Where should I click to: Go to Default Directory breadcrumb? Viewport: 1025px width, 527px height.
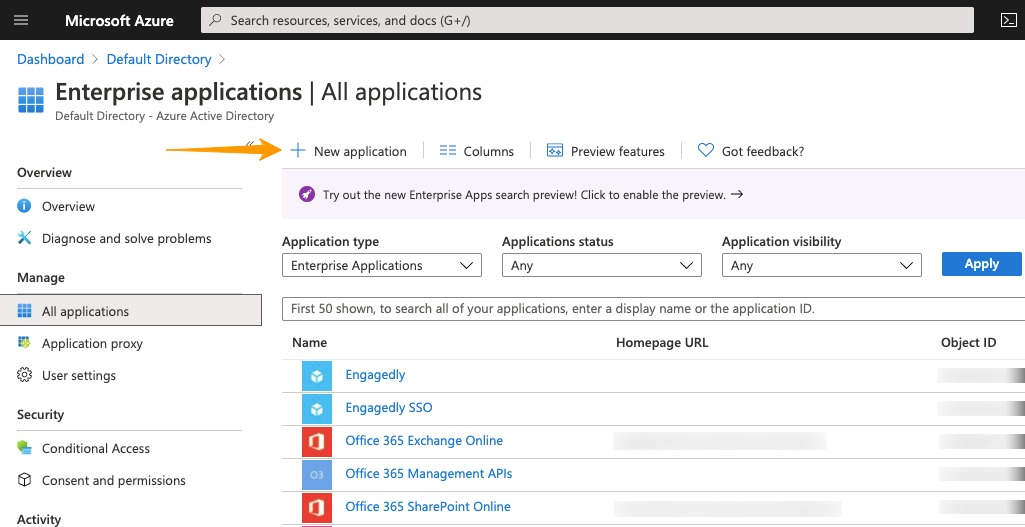pyautogui.click(x=159, y=59)
